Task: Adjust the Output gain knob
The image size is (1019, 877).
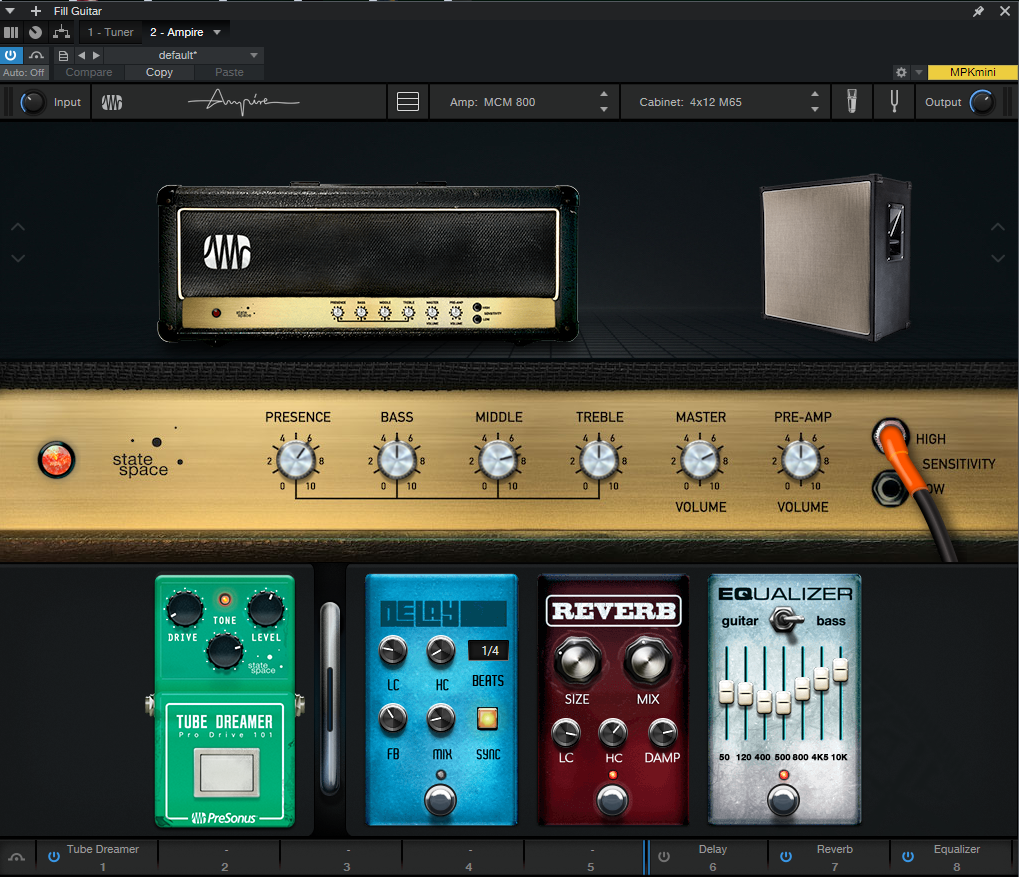Action: [x=982, y=102]
